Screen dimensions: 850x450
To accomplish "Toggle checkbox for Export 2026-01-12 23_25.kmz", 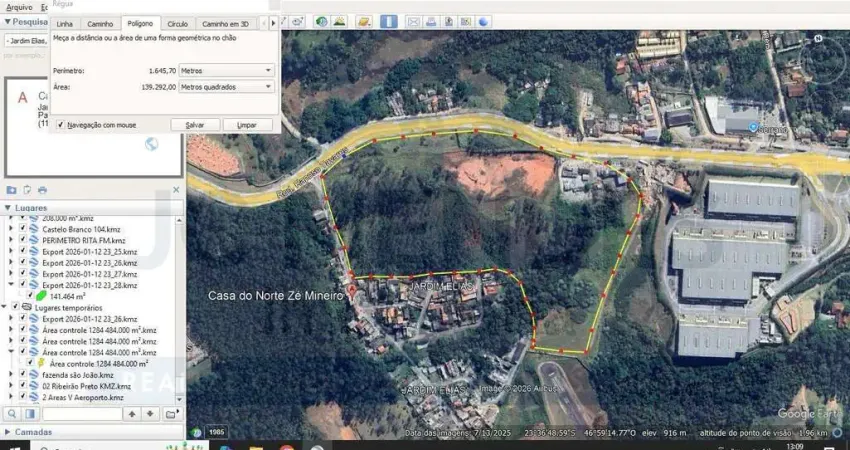I will [x=22, y=252].
